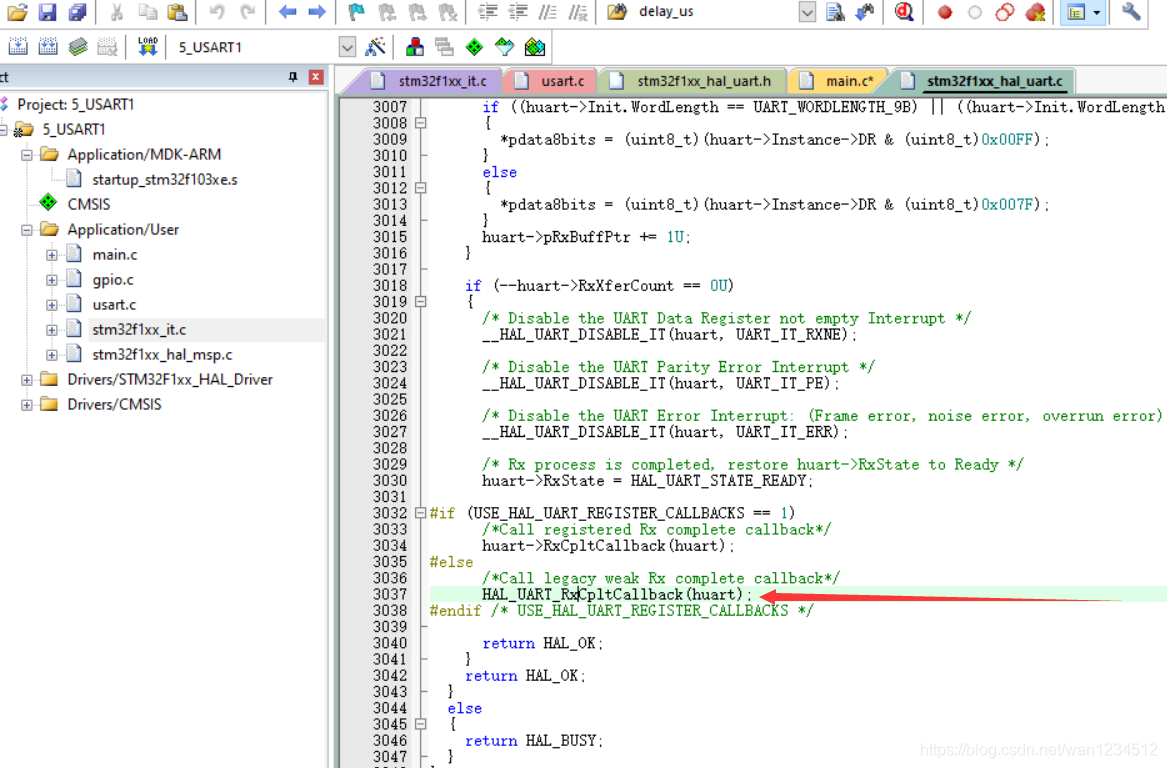Select startup_stm32f103xe.s in project tree
The image size is (1167, 768).
tap(164, 180)
